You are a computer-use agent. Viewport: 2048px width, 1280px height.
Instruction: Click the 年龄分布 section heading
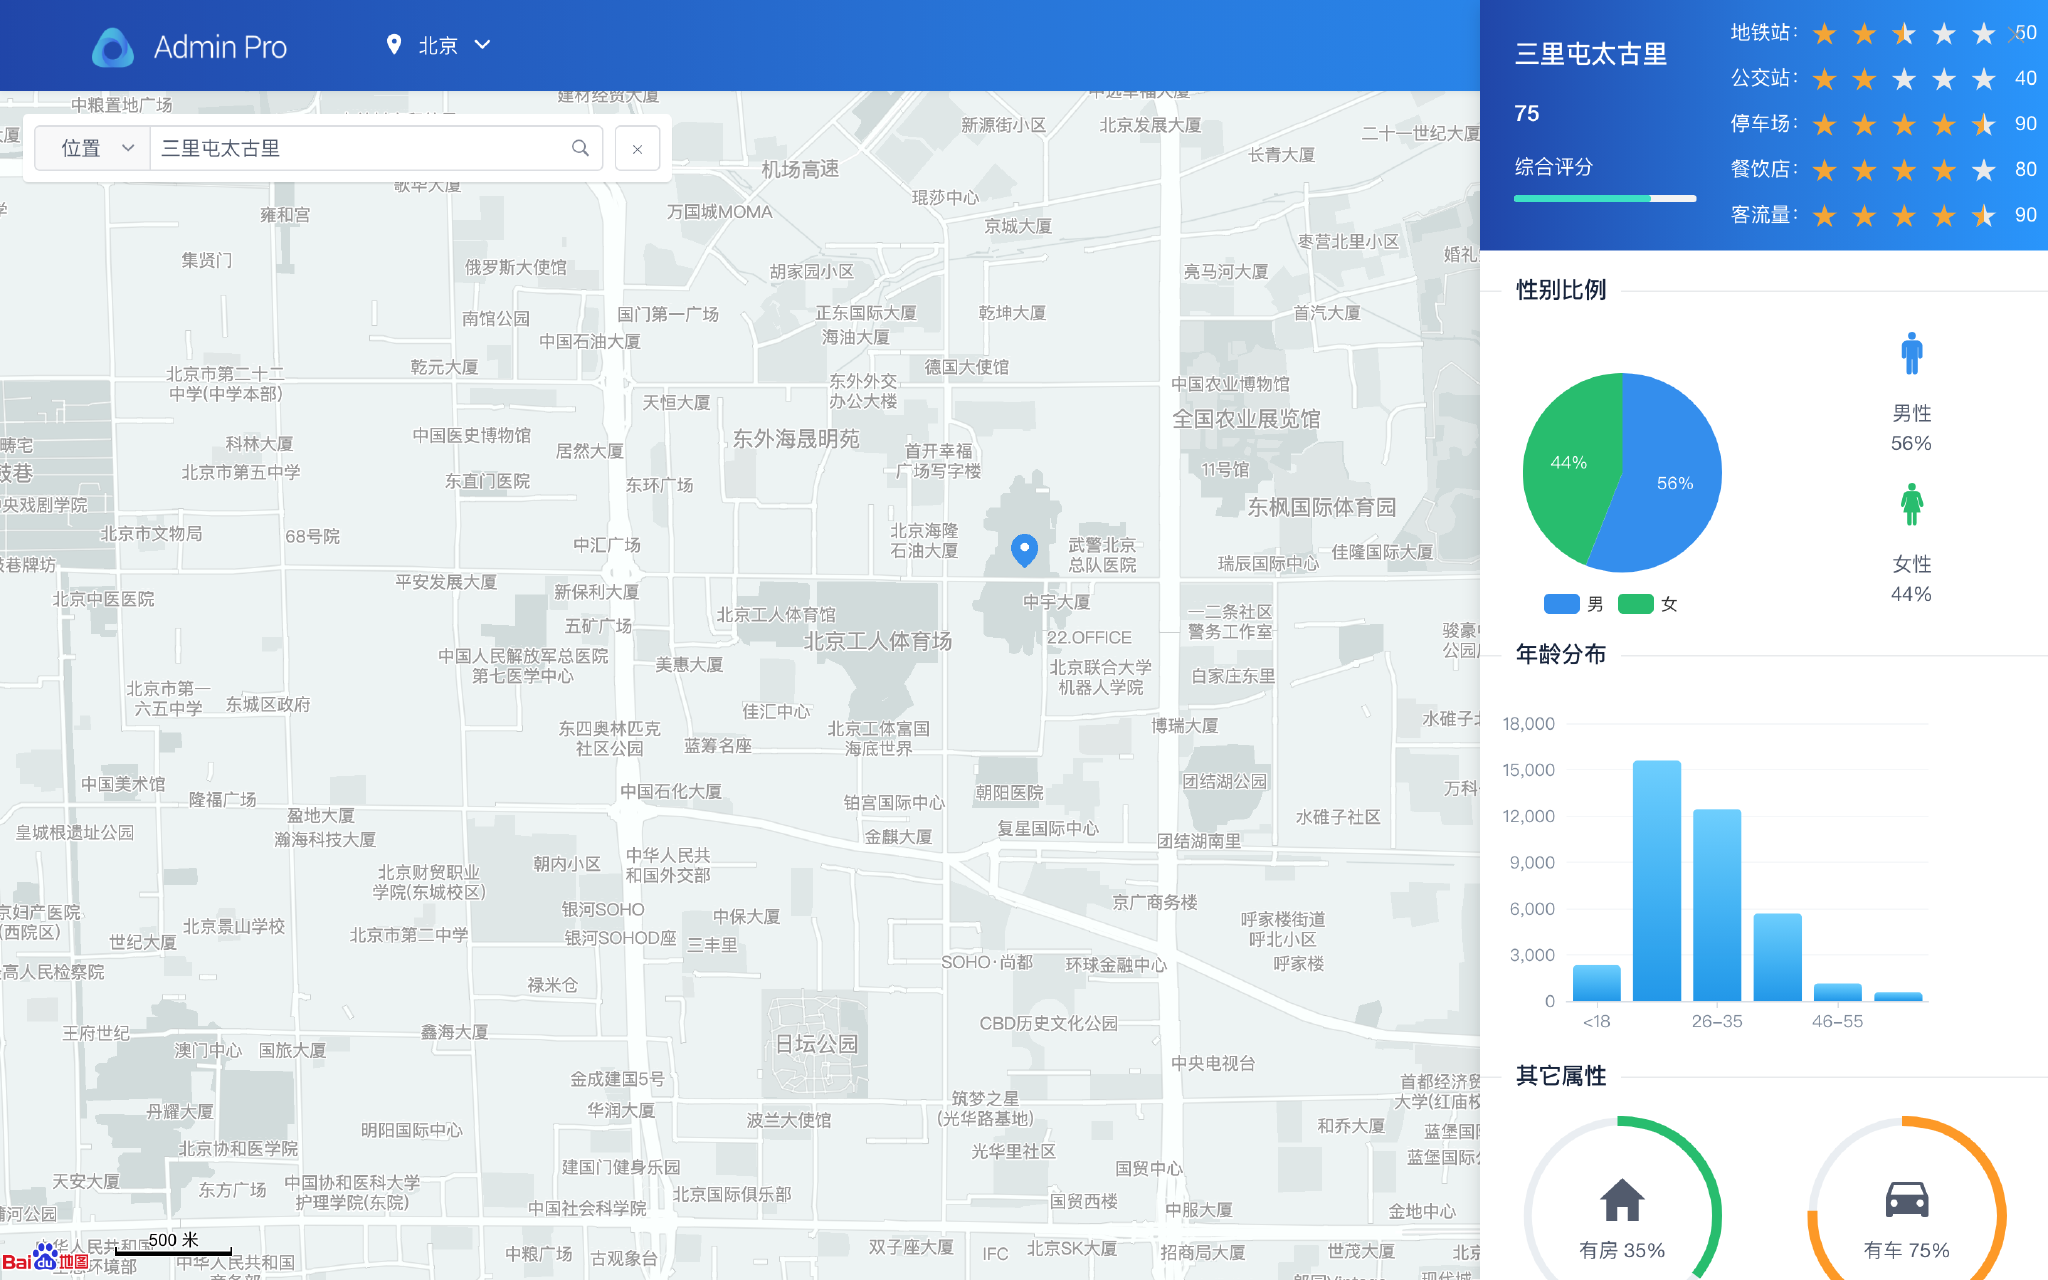point(1561,654)
